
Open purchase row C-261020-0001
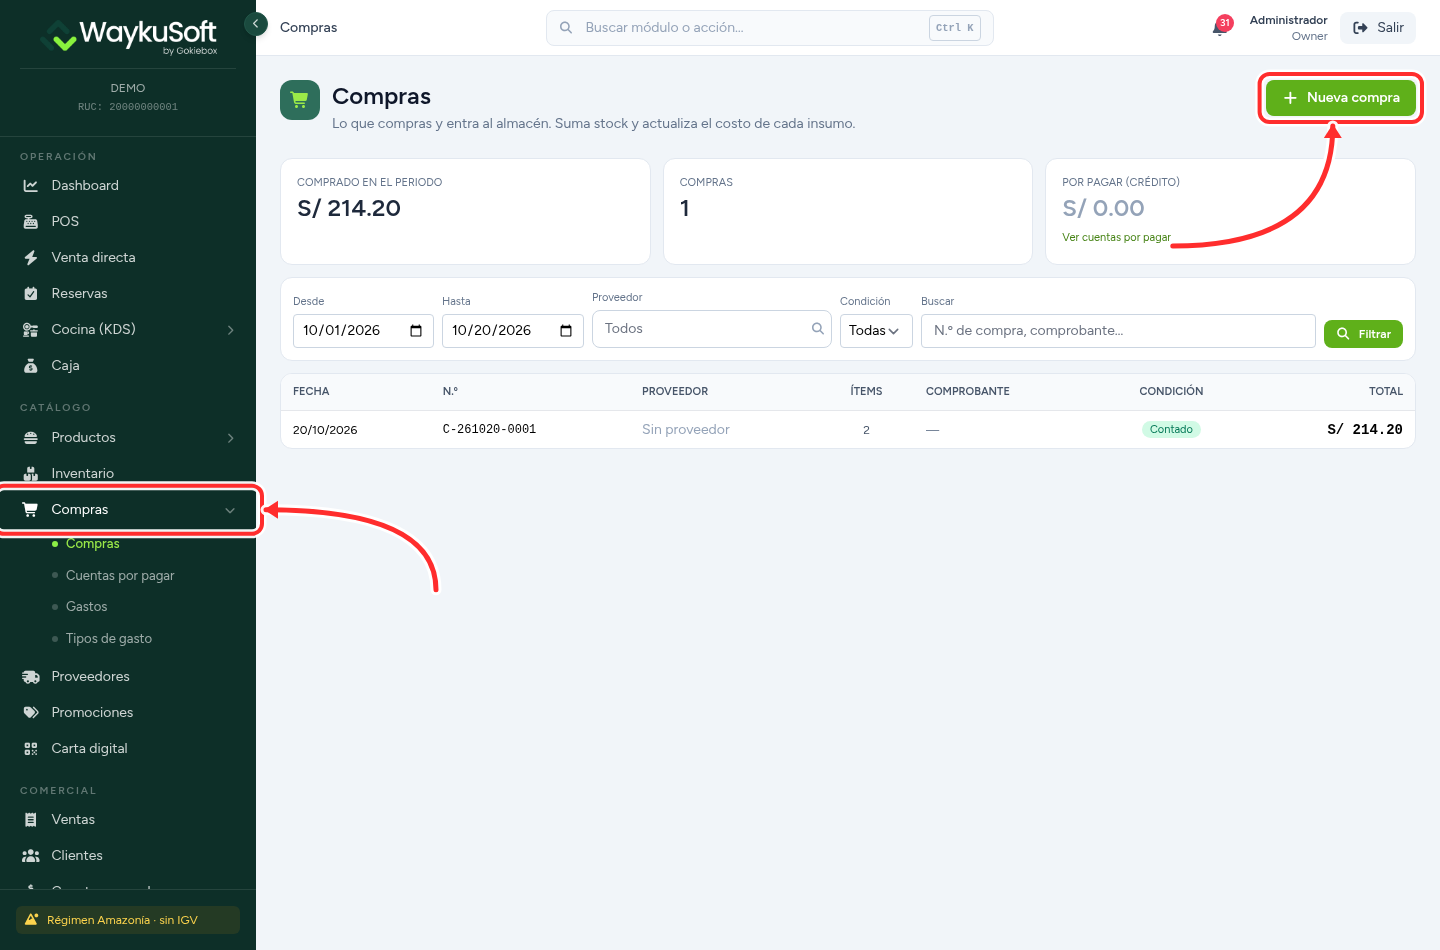(x=848, y=430)
